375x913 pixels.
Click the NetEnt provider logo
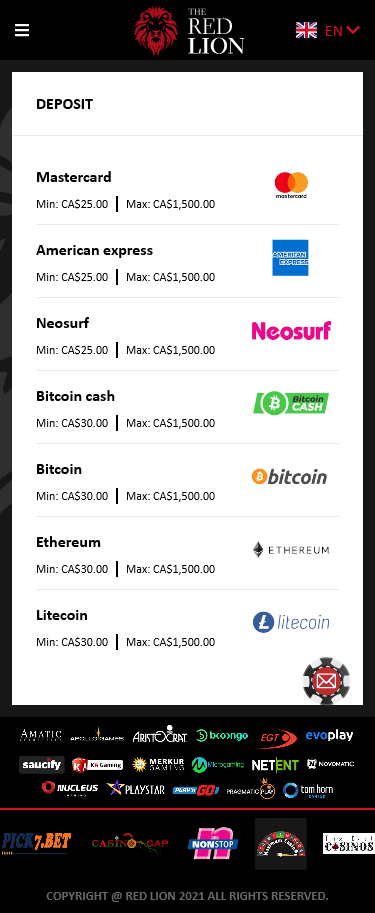(275, 765)
